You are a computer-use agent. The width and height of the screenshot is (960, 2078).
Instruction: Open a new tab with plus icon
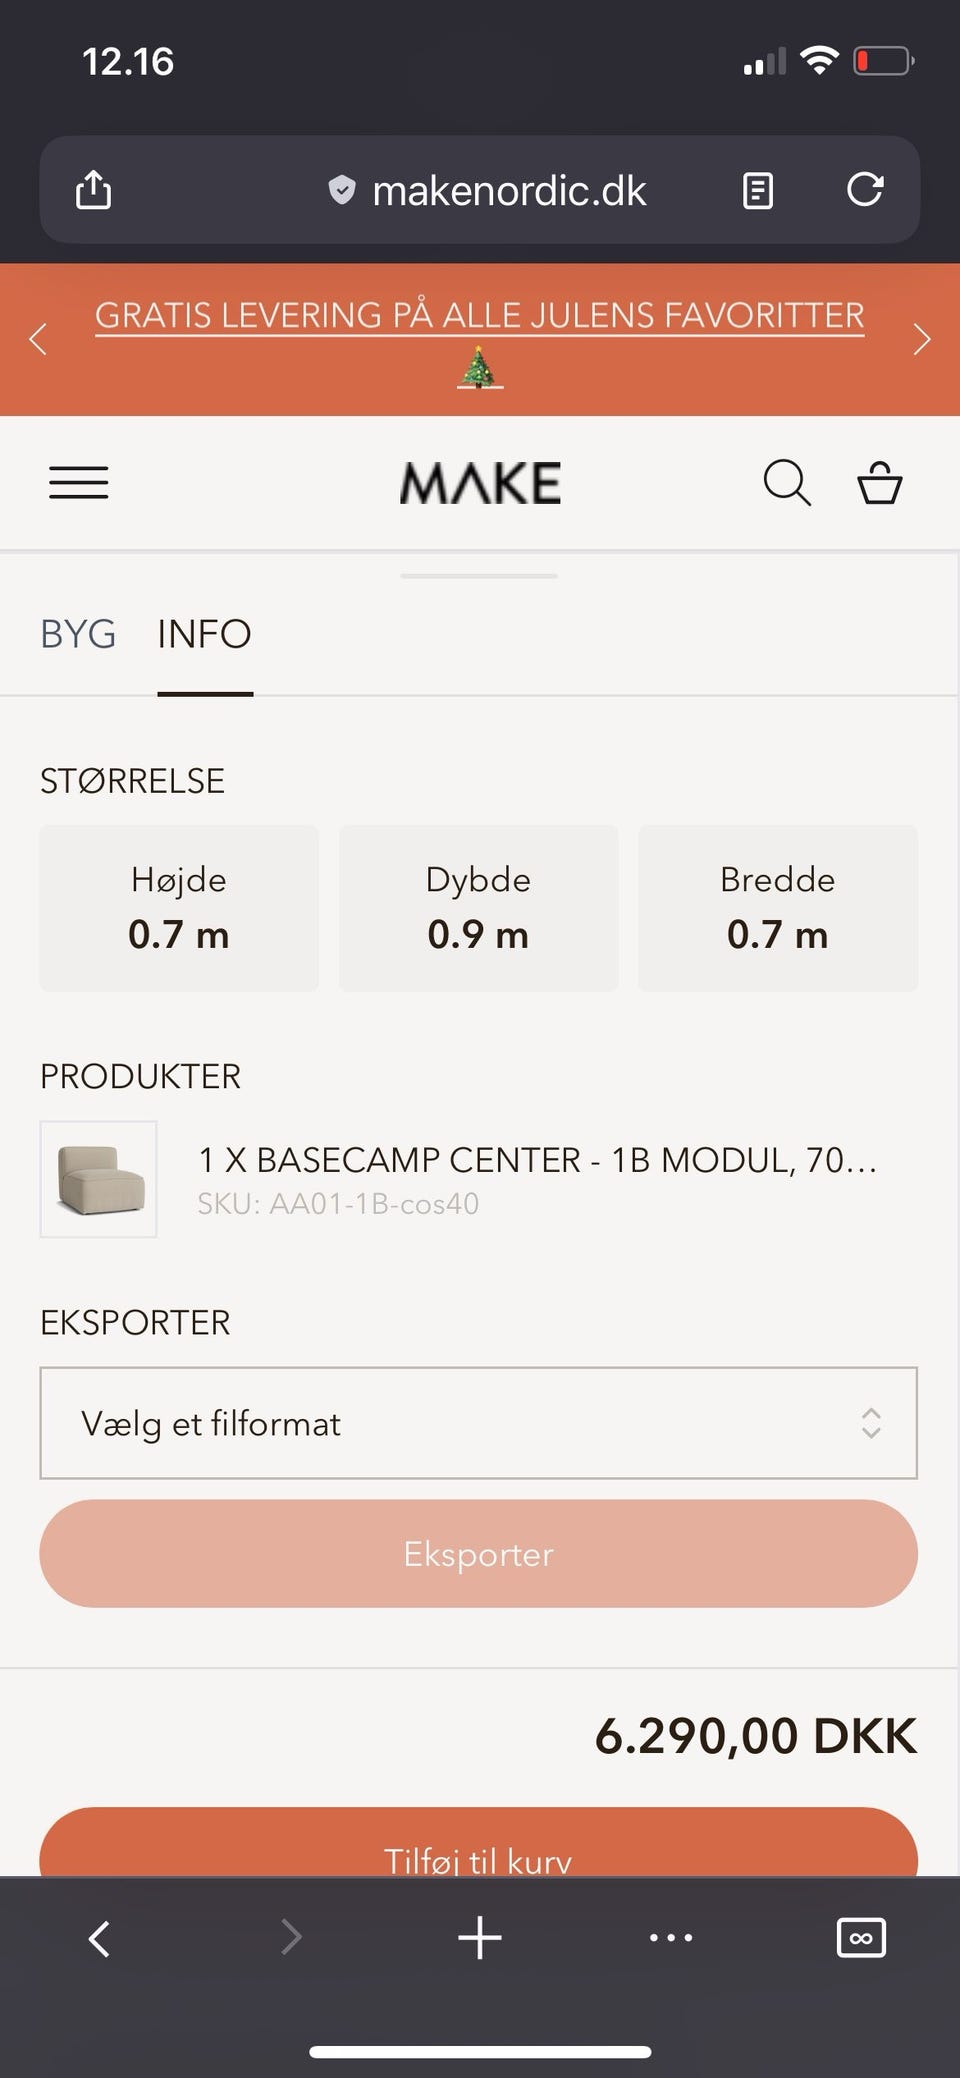(480, 1937)
